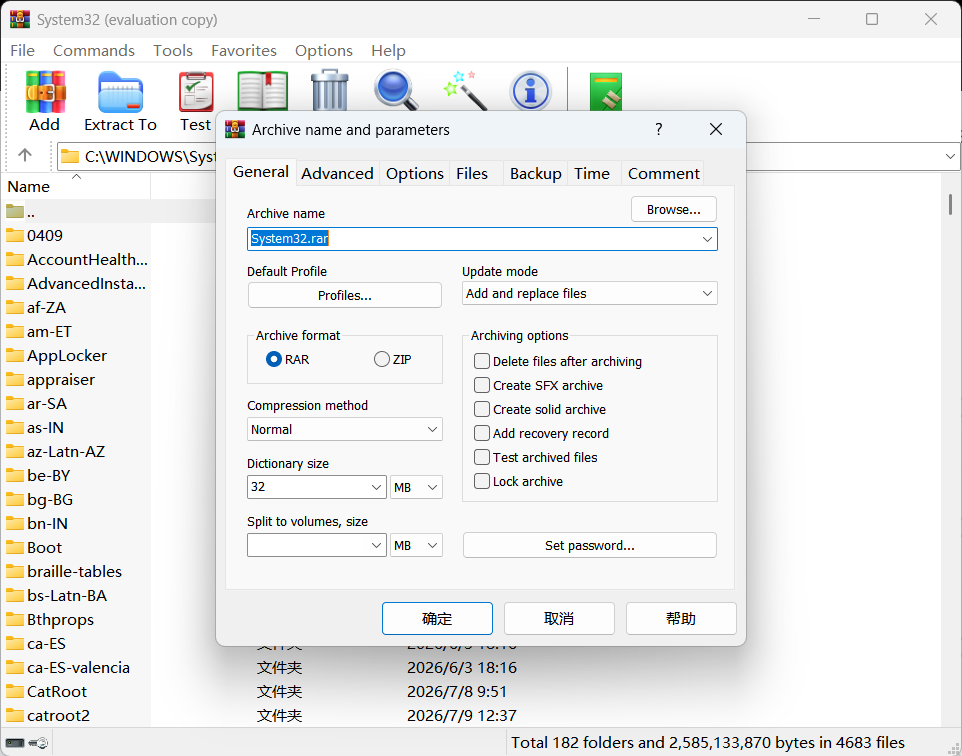
Task: Open the File menu
Action: click(x=23, y=50)
